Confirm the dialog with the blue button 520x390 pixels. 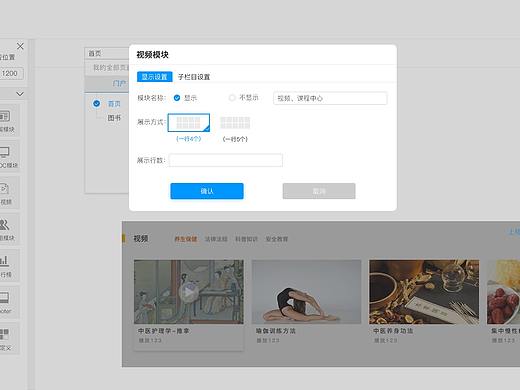[207, 191]
